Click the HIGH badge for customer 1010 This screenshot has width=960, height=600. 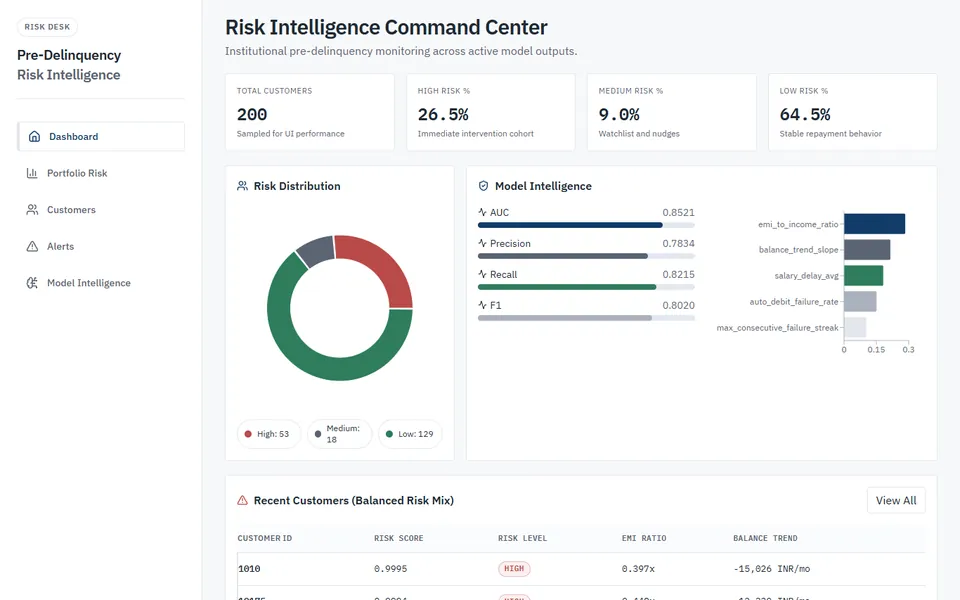[x=514, y=569]
